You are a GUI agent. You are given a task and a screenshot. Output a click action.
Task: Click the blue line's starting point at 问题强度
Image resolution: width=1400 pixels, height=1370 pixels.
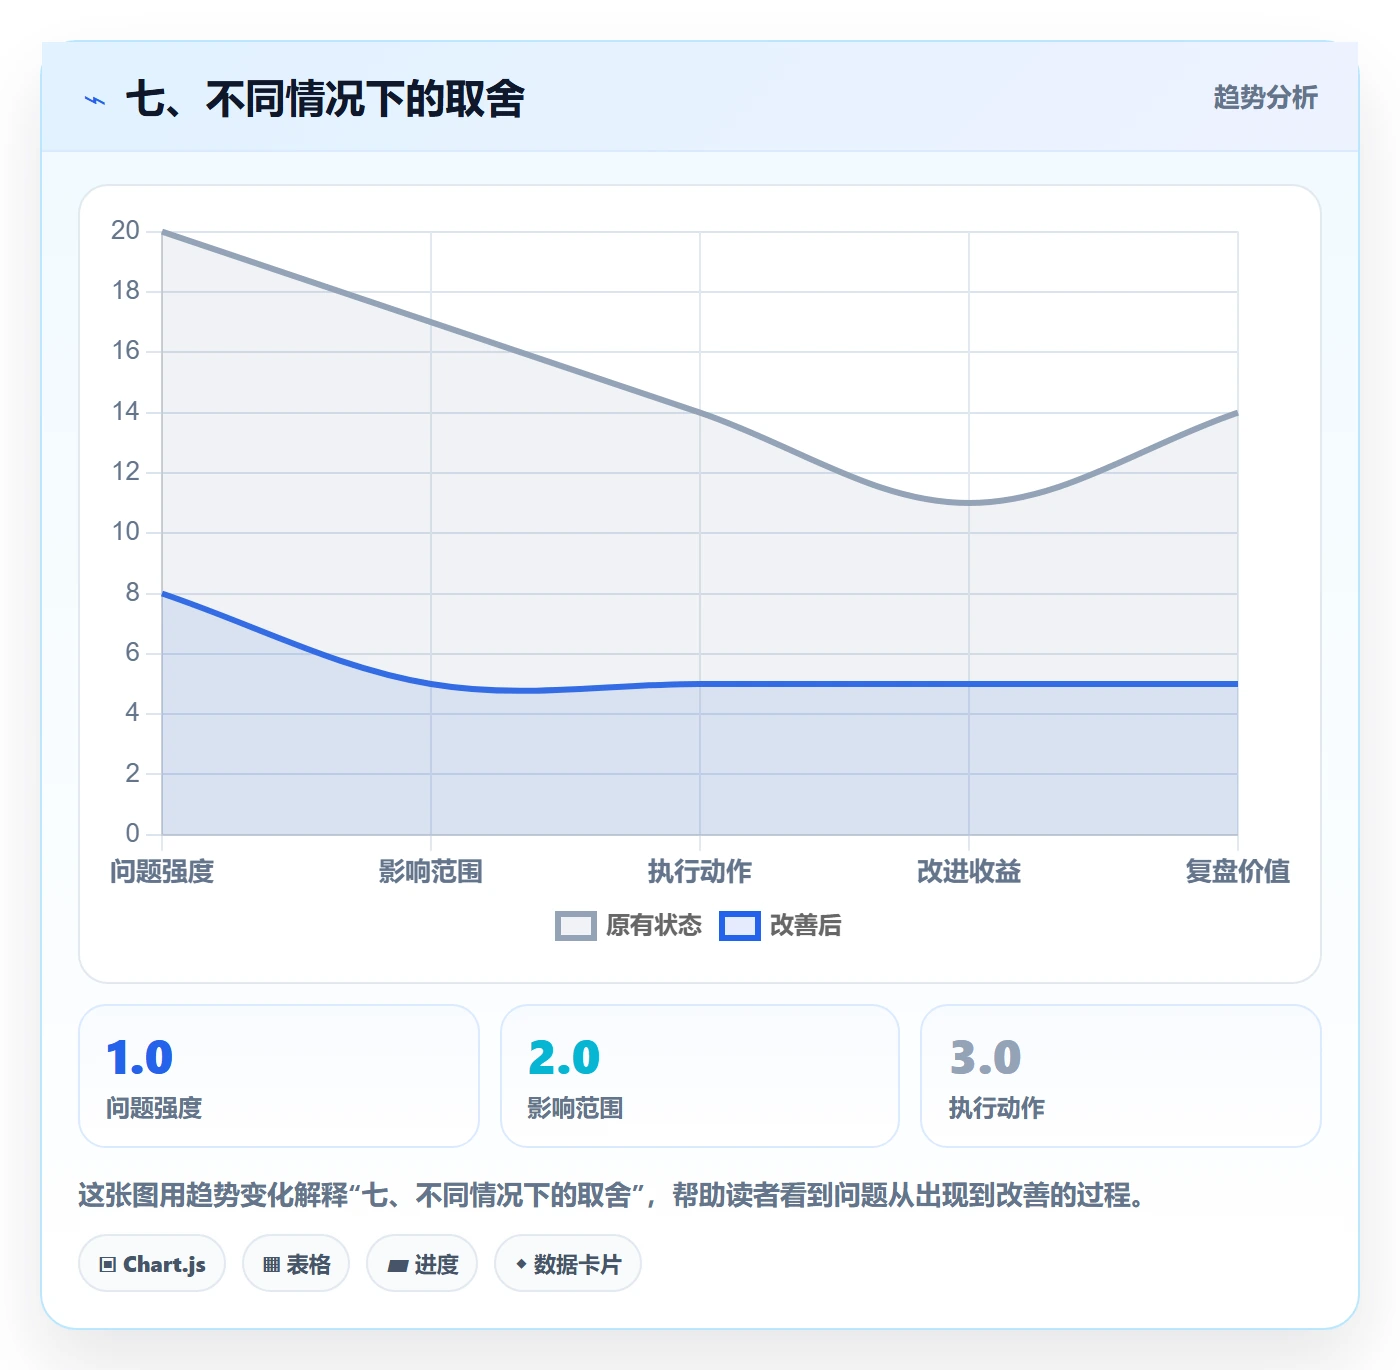[163, 594]
